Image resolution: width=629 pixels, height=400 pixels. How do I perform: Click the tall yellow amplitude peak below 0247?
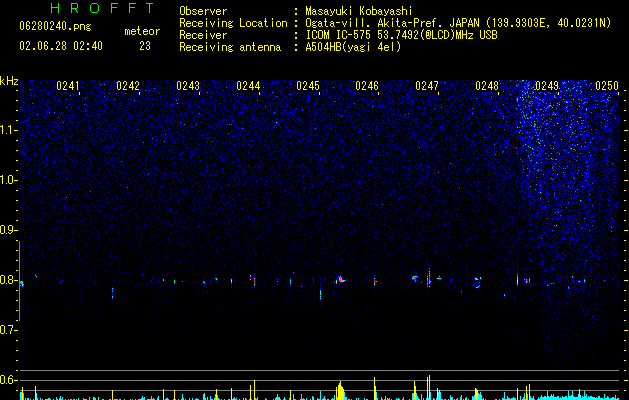tap(429, 387)
